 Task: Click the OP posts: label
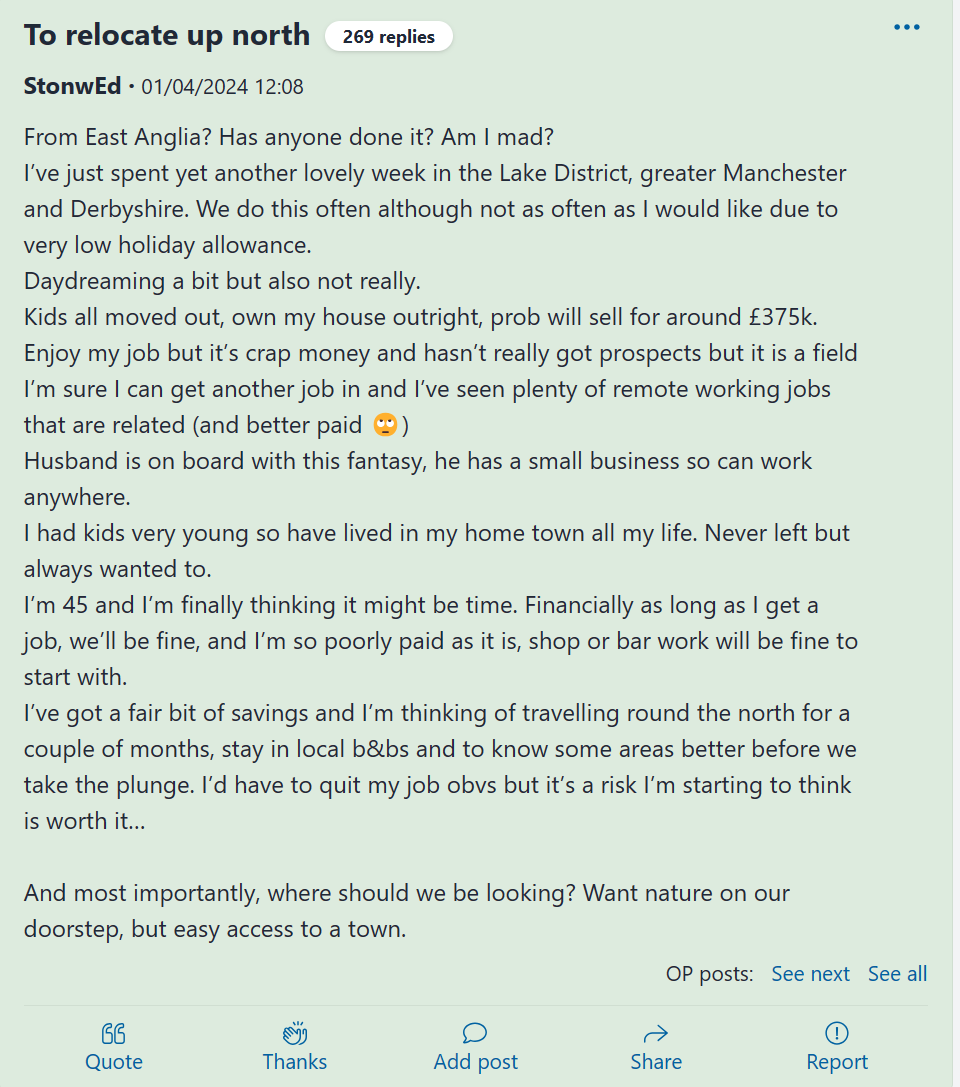(x=709, y=974)
